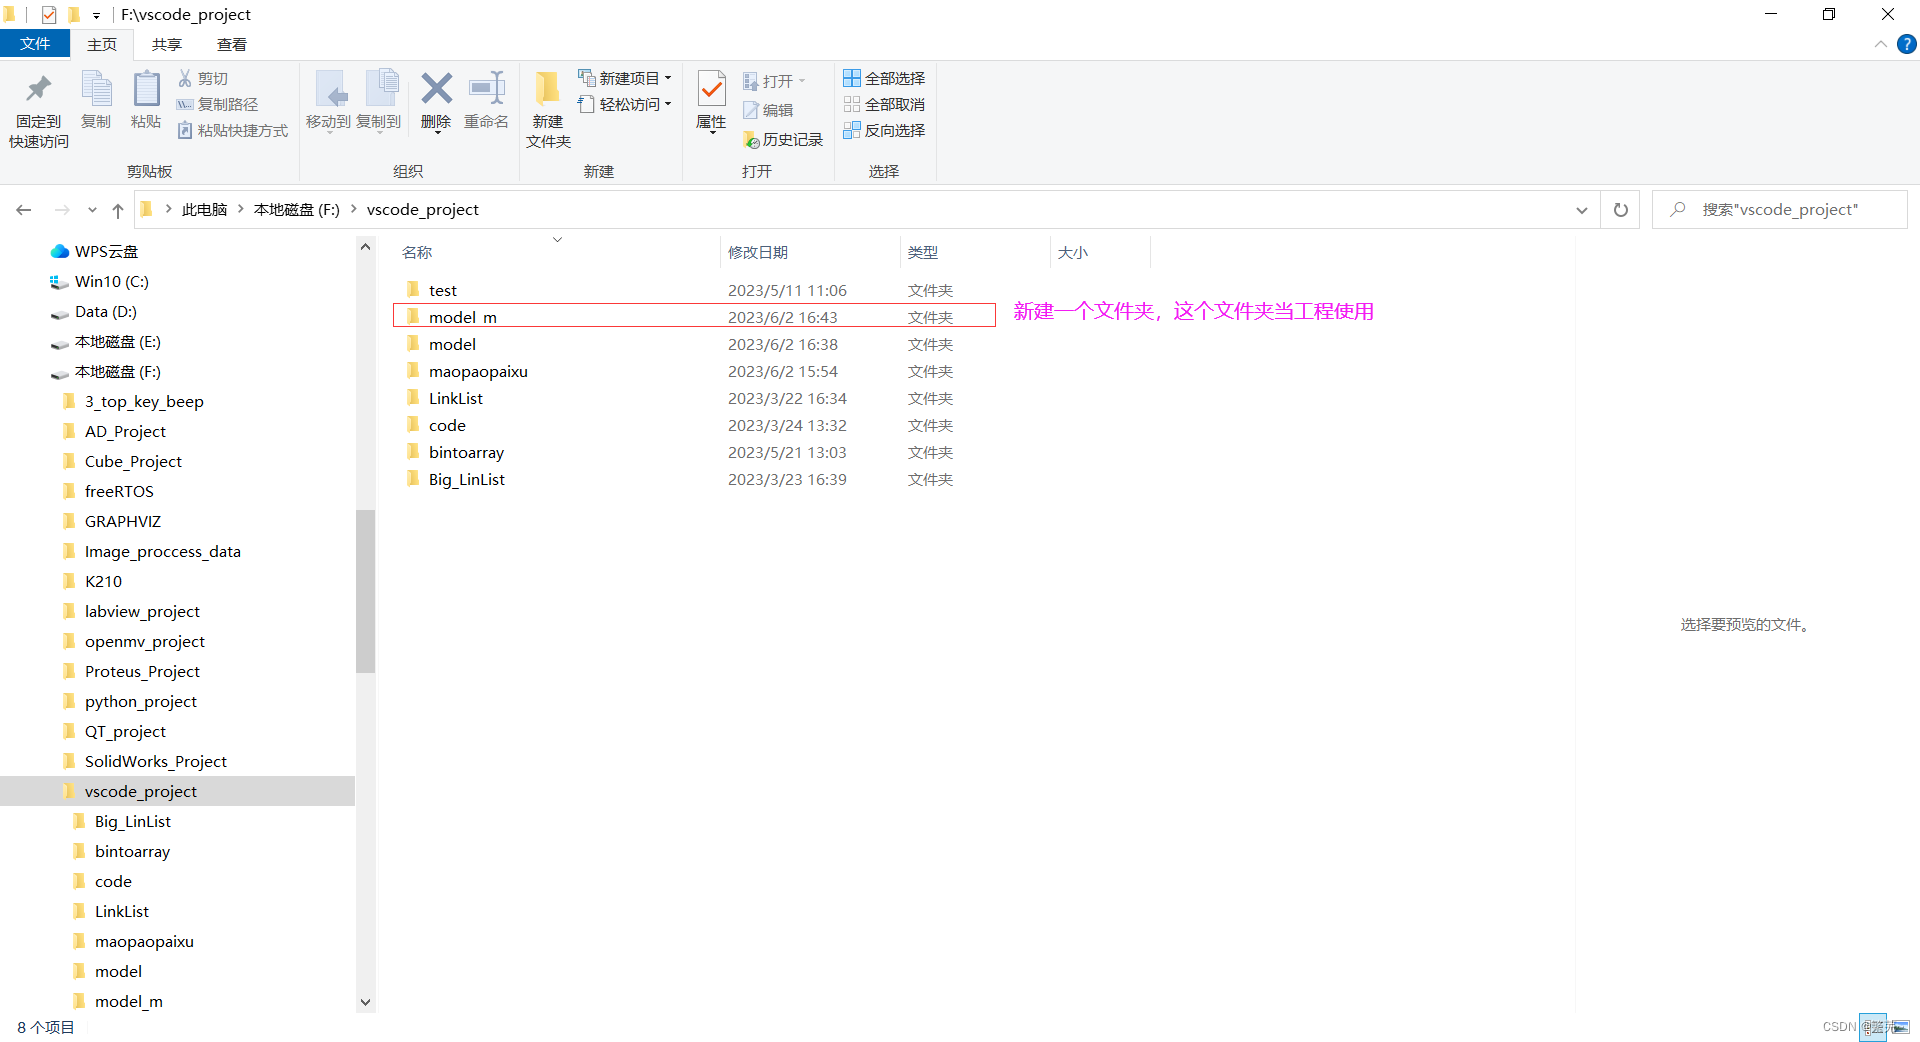Open 轻松访问 (Easy access) dropdown
Image resolution: width=1920 pixels, height=1042 pixels.
(x=625, y=104)
